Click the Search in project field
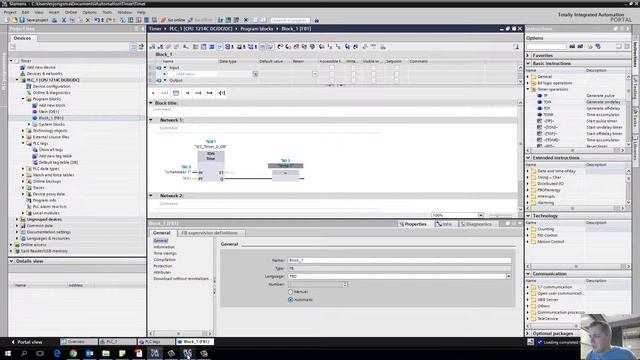Image resolution: width=640 pixels, height=360 pixels. pyautogui.click(x=290, y=20)
